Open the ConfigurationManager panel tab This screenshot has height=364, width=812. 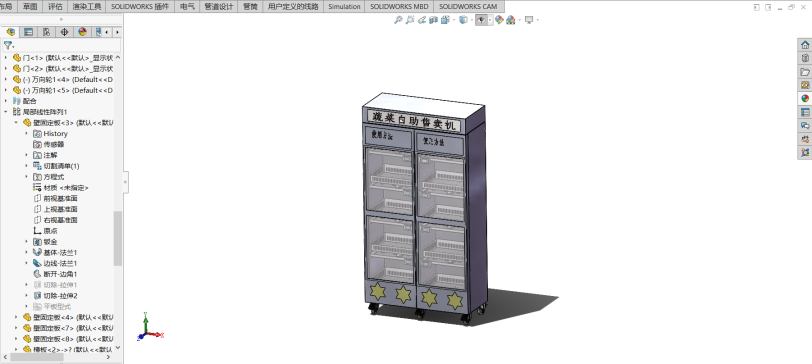click(47, 32)
